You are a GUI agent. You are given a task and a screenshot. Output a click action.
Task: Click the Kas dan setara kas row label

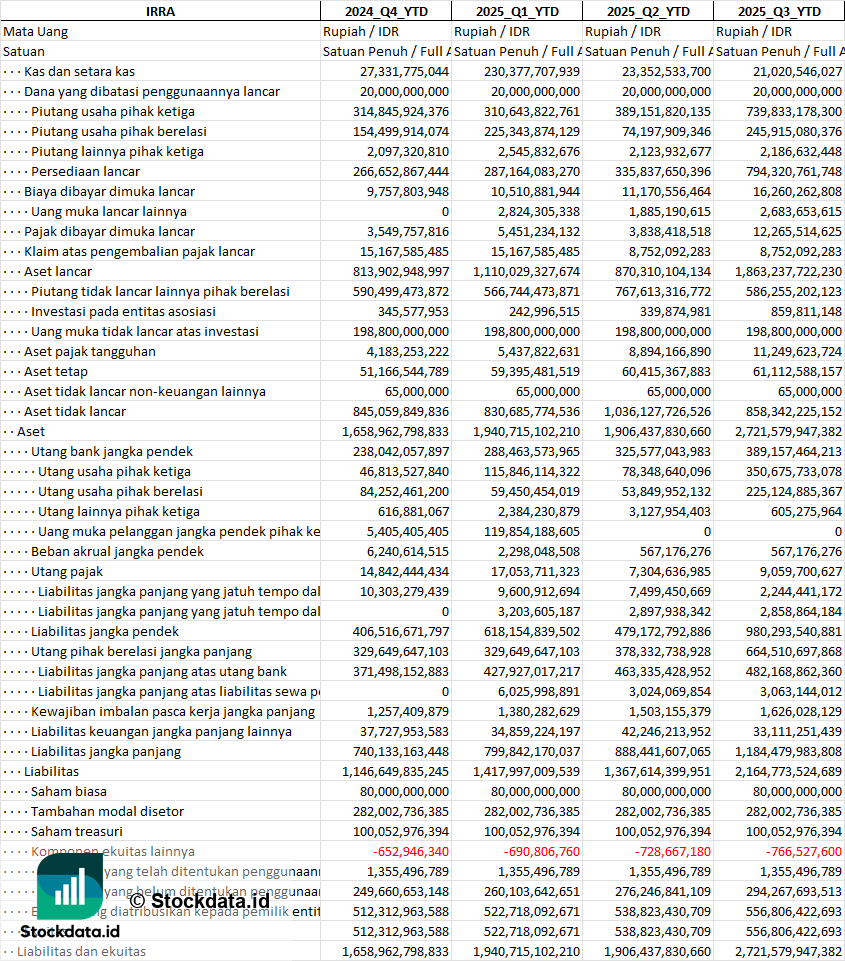click(x=79, y=72)
